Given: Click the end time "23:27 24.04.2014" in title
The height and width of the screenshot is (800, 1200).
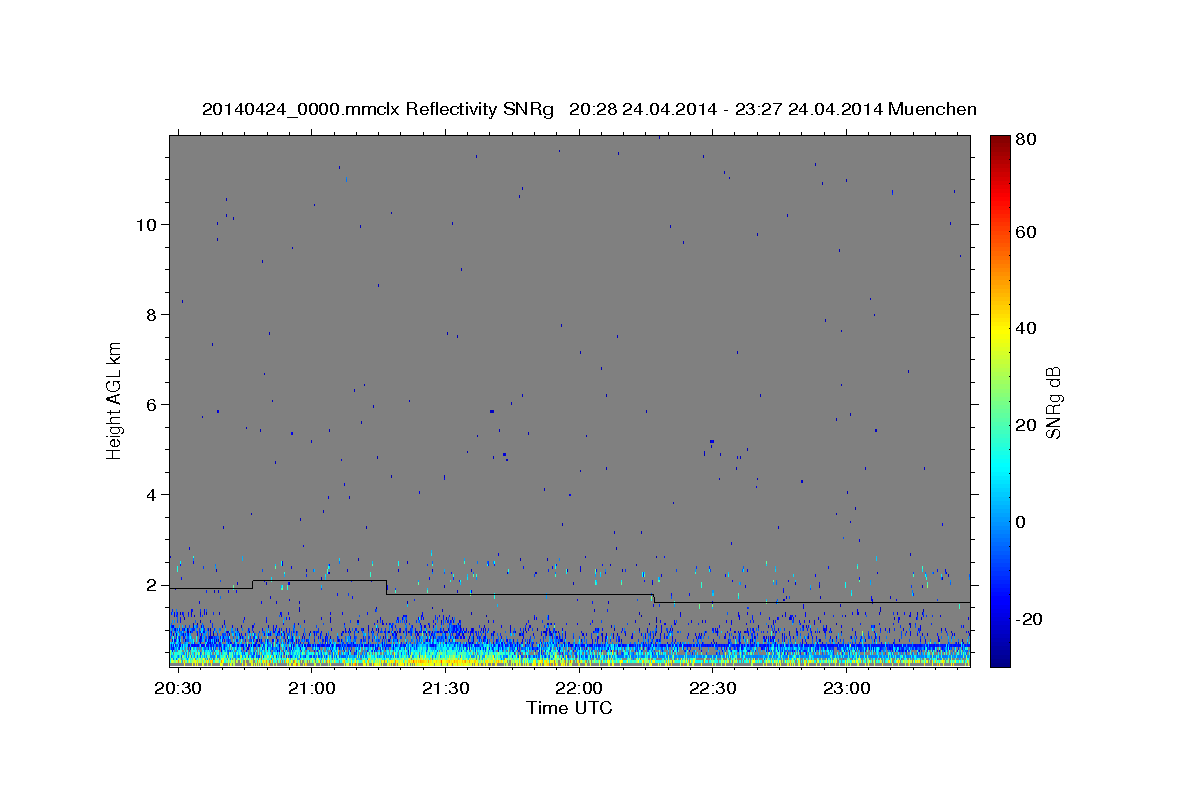Looking at the screenshot, I should point(808,109).
